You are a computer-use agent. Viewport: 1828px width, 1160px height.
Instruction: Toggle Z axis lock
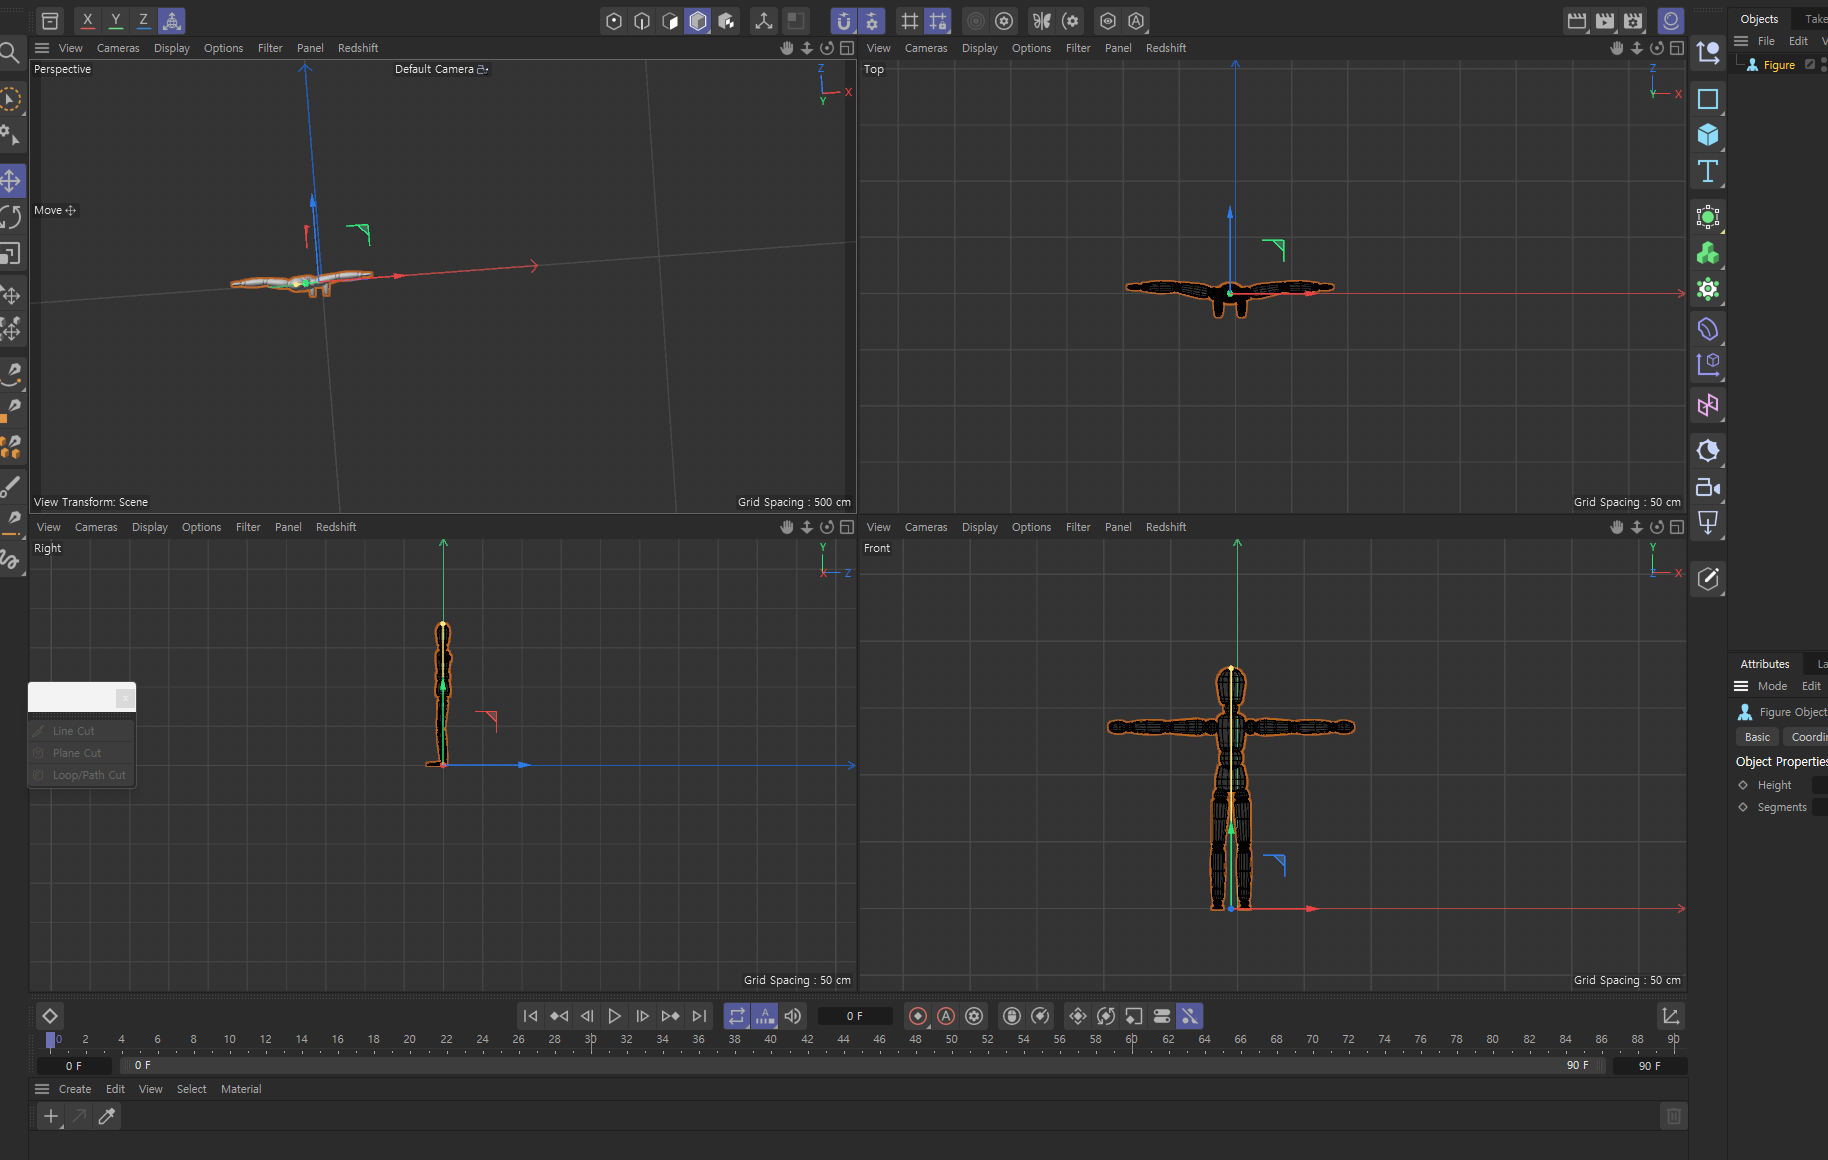click(x=144, y=20)
